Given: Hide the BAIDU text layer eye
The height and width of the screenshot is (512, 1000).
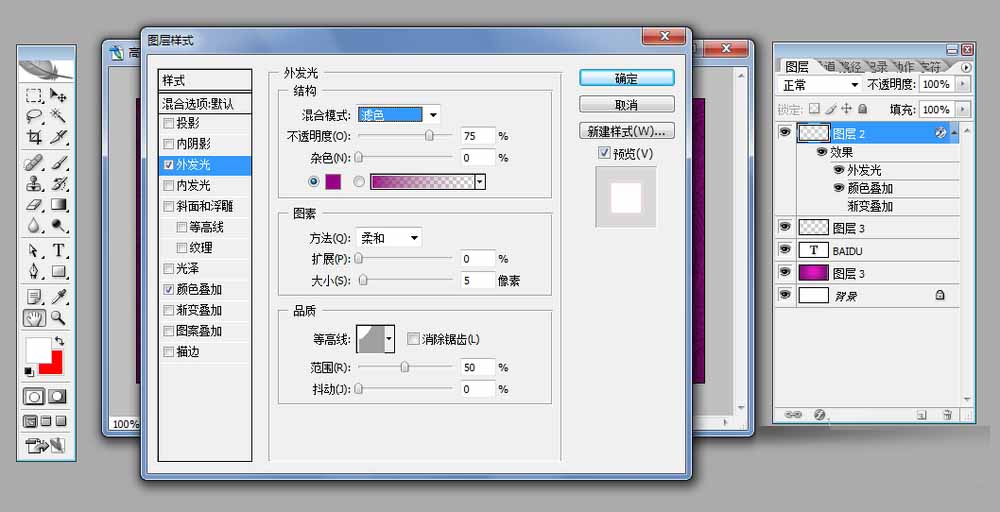Looking at the screenshot, I should pos(785,249).
